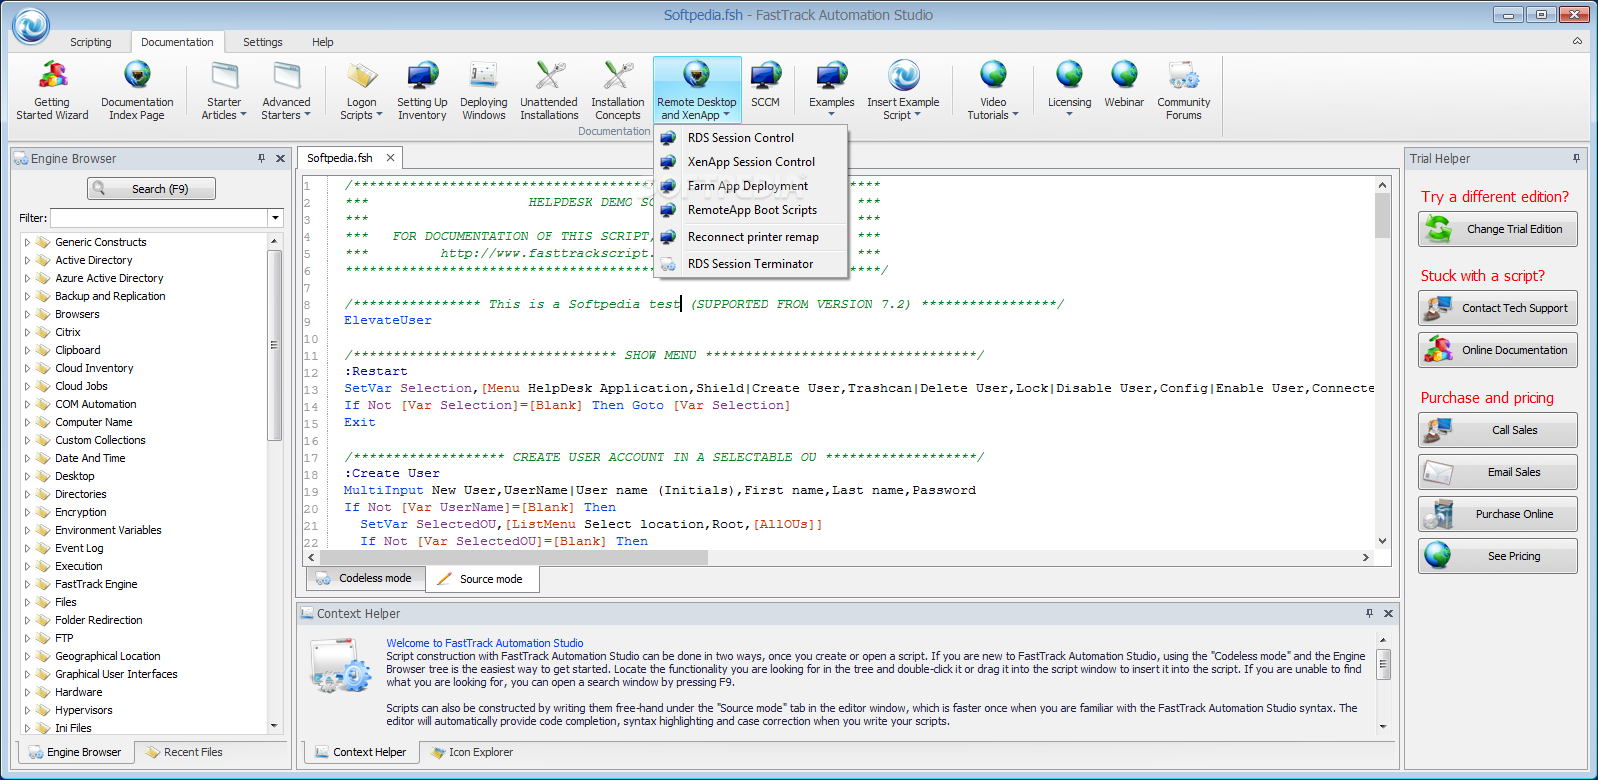Open the Filter dropdown arrow
This screenshot has height=780, width=1598.
tap(275, 218)
